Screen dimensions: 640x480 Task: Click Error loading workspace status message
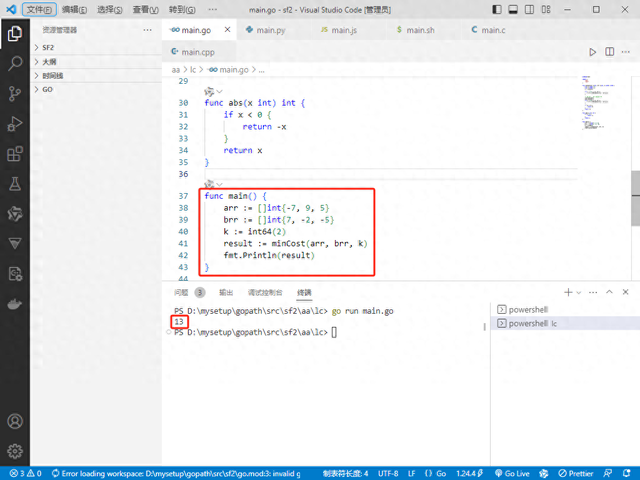(176, 473)
